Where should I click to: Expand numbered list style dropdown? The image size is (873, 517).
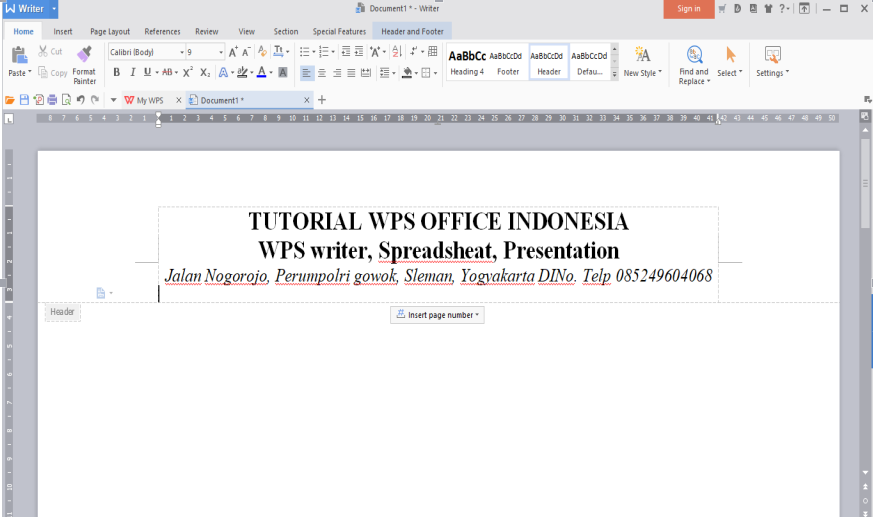[x=333, y=52]
